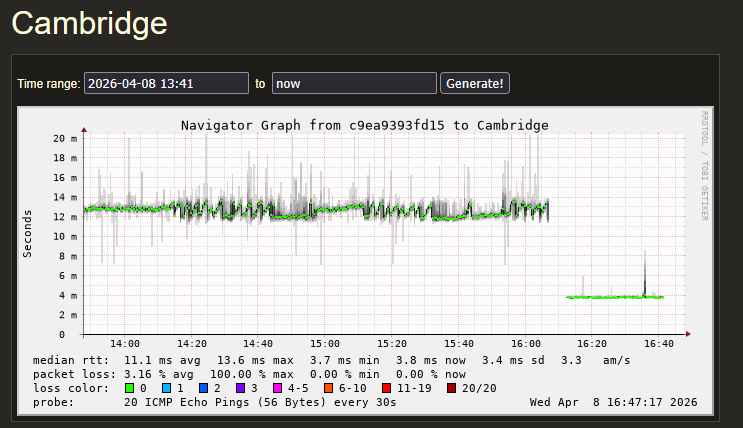Click the green loss color swatch labeled 0

(129, 388)
